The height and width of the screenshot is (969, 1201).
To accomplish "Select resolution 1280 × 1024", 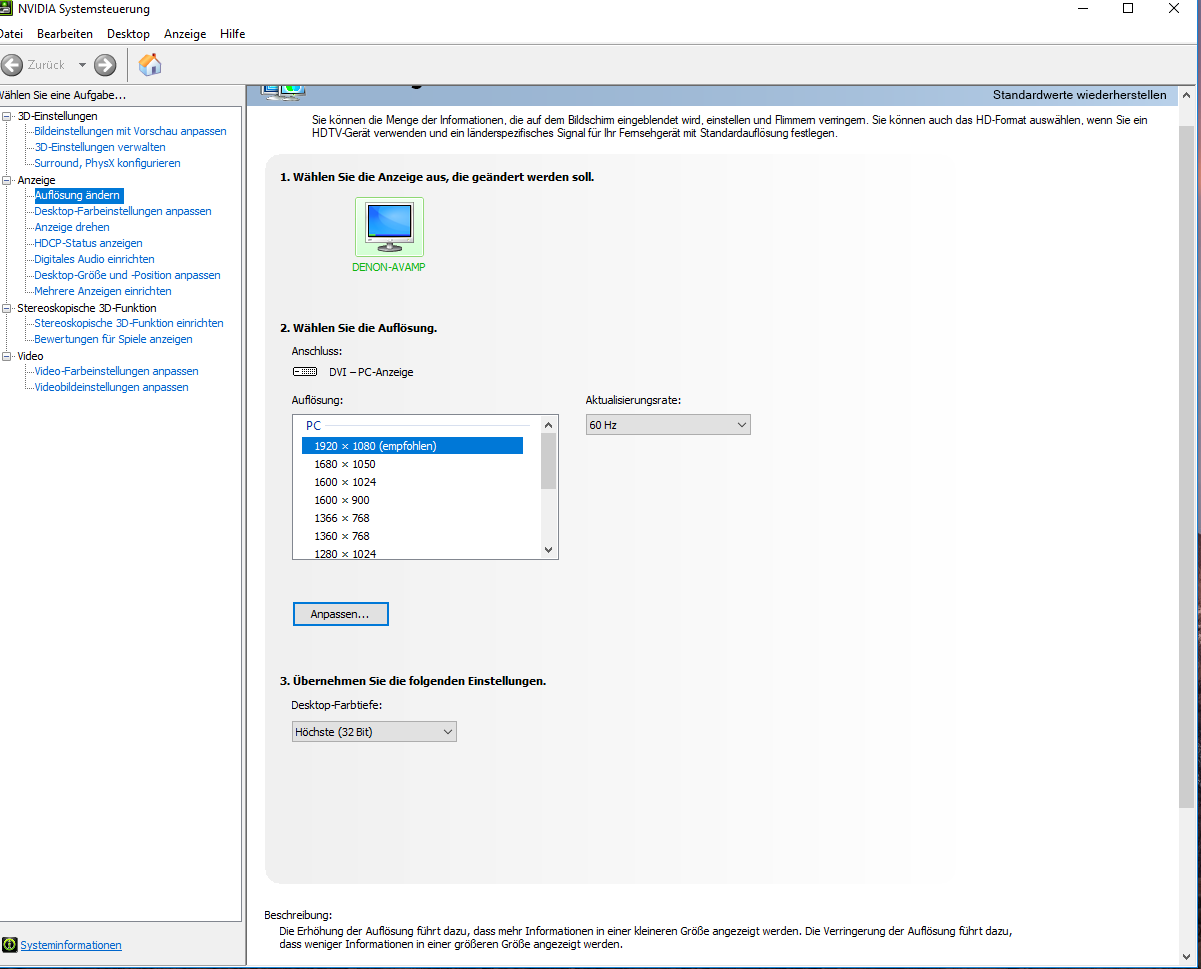I will click(x=344, y=553).
